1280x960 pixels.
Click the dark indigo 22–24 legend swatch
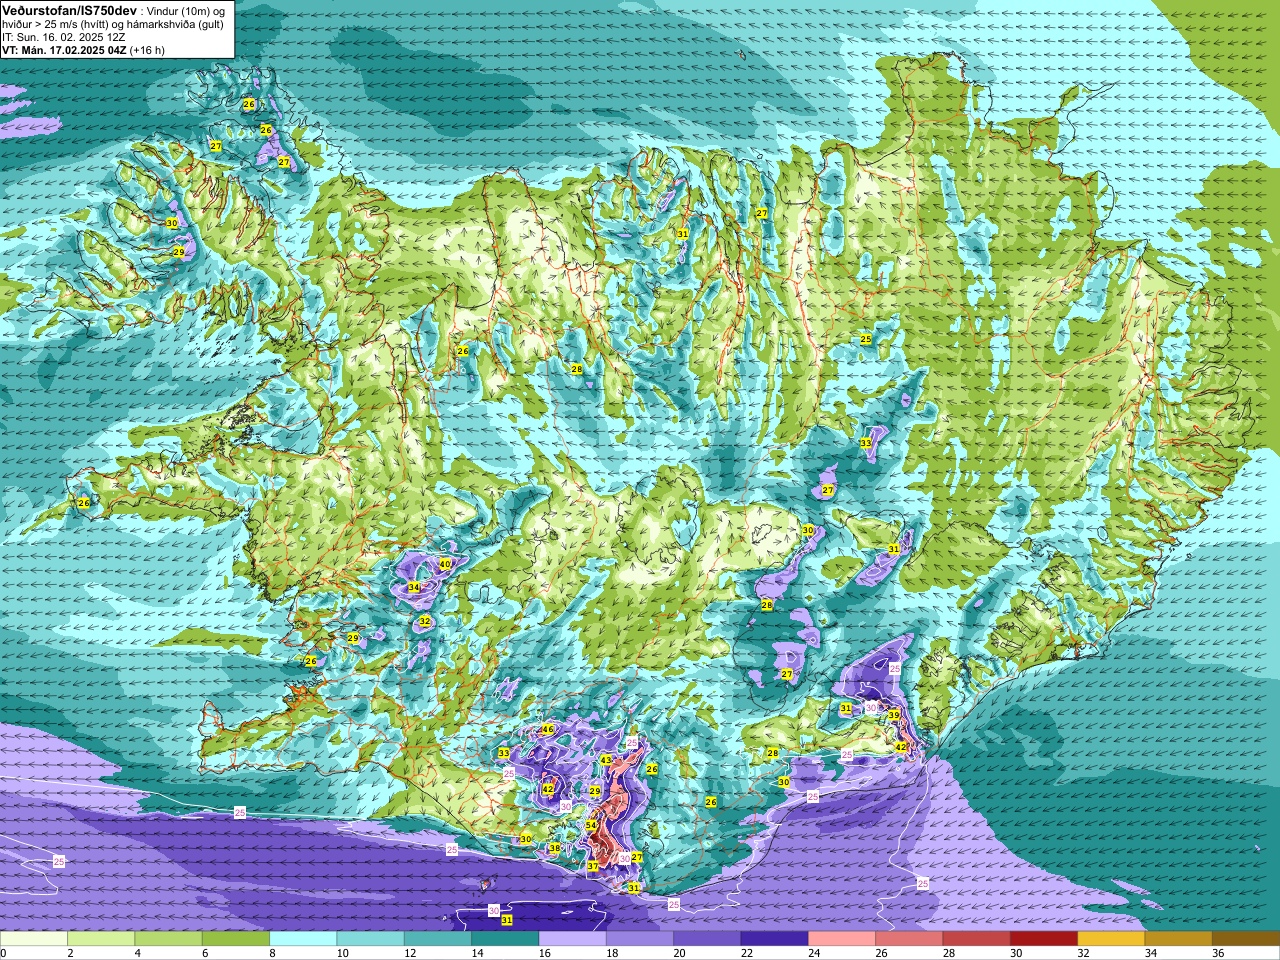point(774,939)
